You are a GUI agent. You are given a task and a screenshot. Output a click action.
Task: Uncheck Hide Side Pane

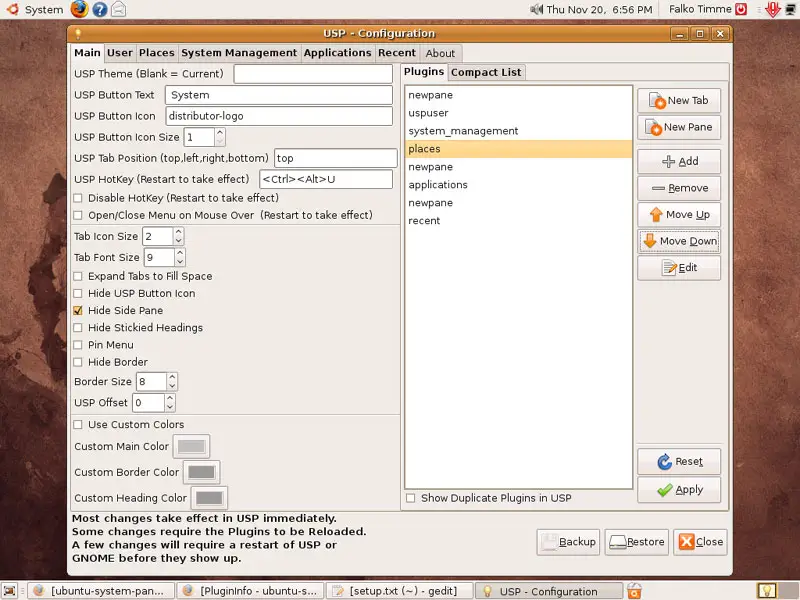pos(78,310)
